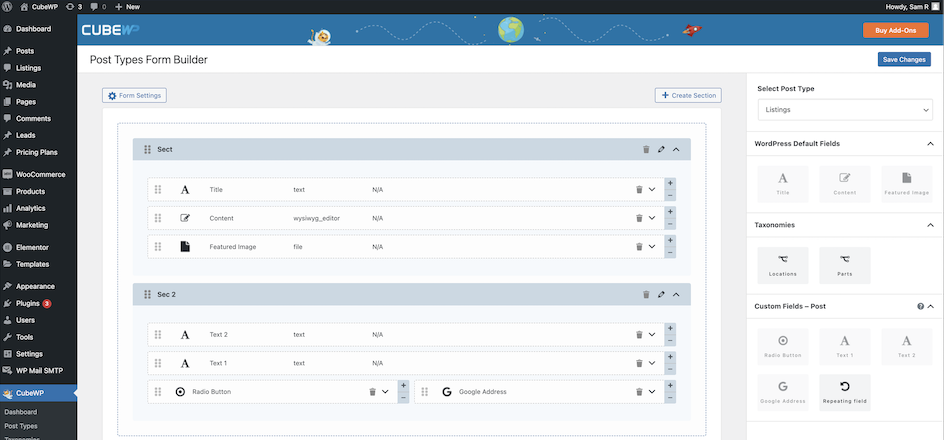Screen dimensions: 944x440
Task: Visit the CubeWP site from admin bar
Action: pyautogui.click(x=39, y=7)
